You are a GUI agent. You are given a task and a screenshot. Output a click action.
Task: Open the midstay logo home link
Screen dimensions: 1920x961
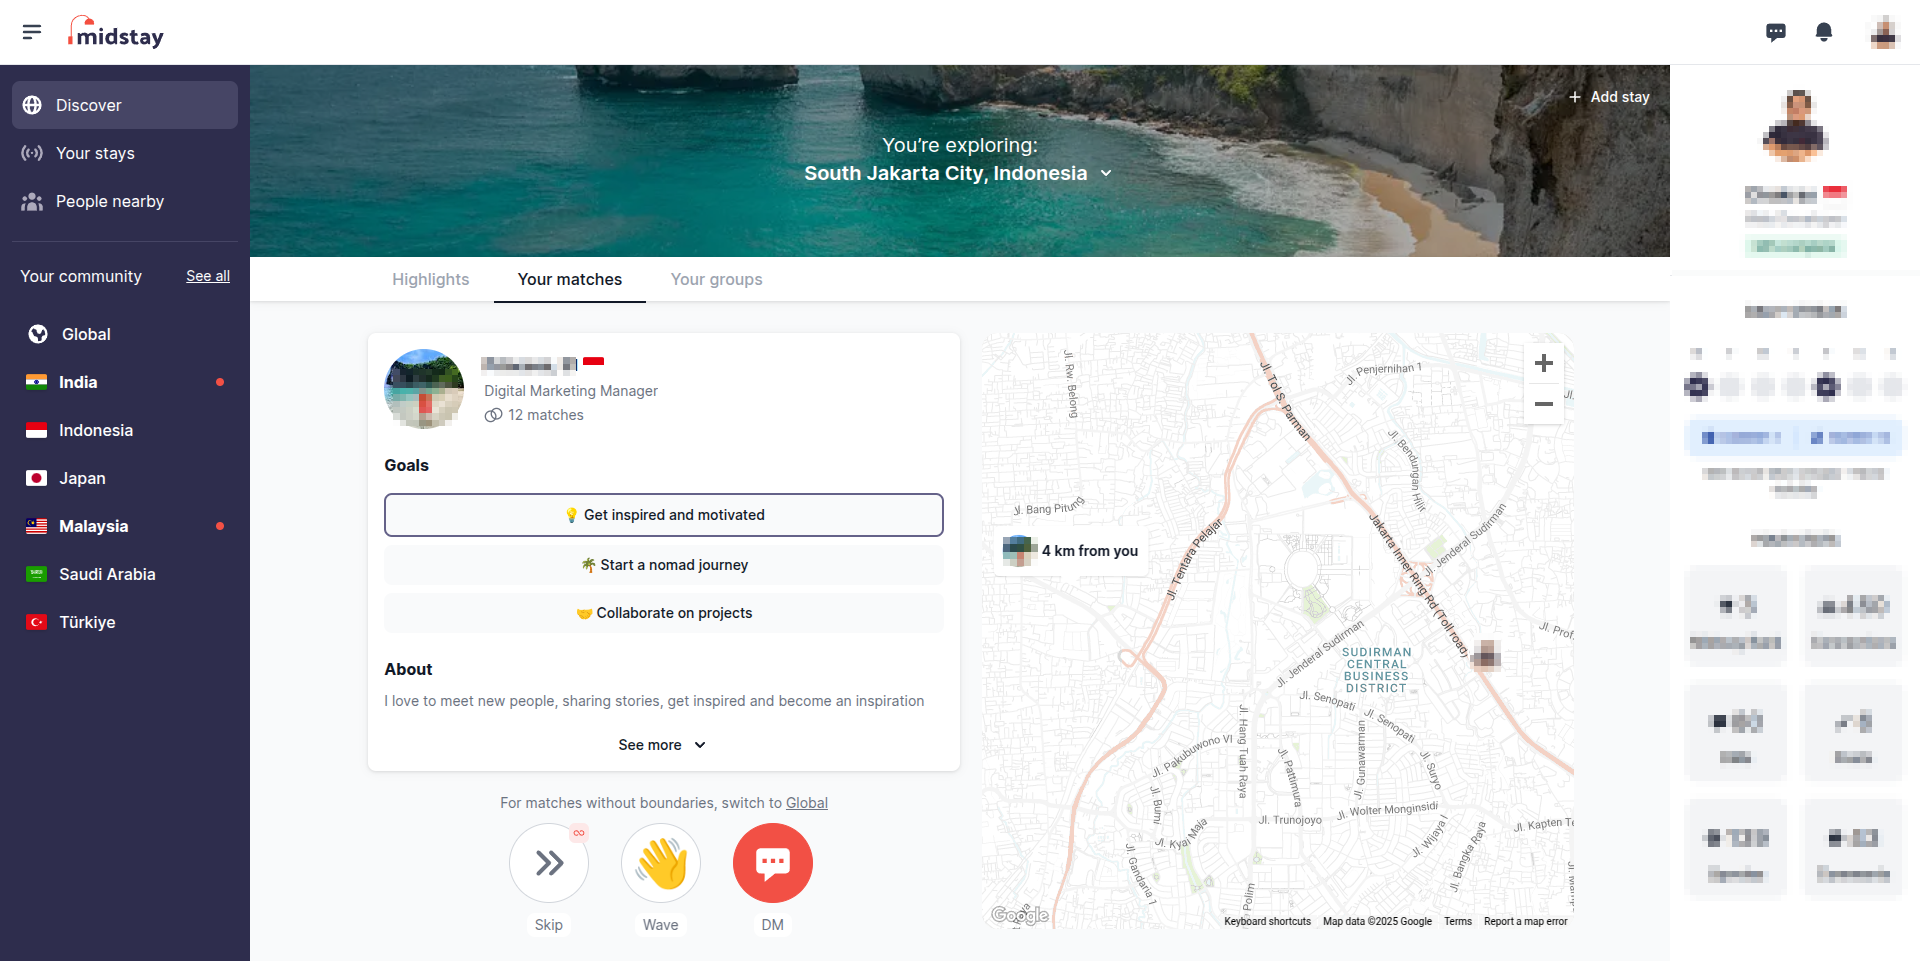116,33
